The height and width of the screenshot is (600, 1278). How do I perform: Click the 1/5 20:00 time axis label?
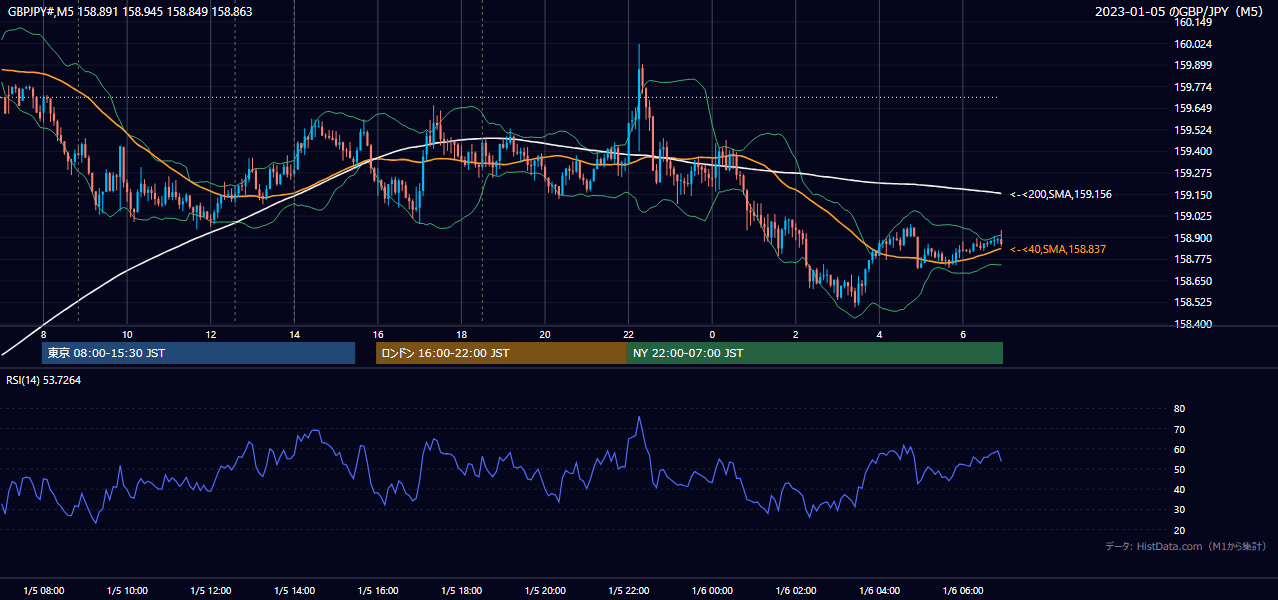[x=545, y=591]
